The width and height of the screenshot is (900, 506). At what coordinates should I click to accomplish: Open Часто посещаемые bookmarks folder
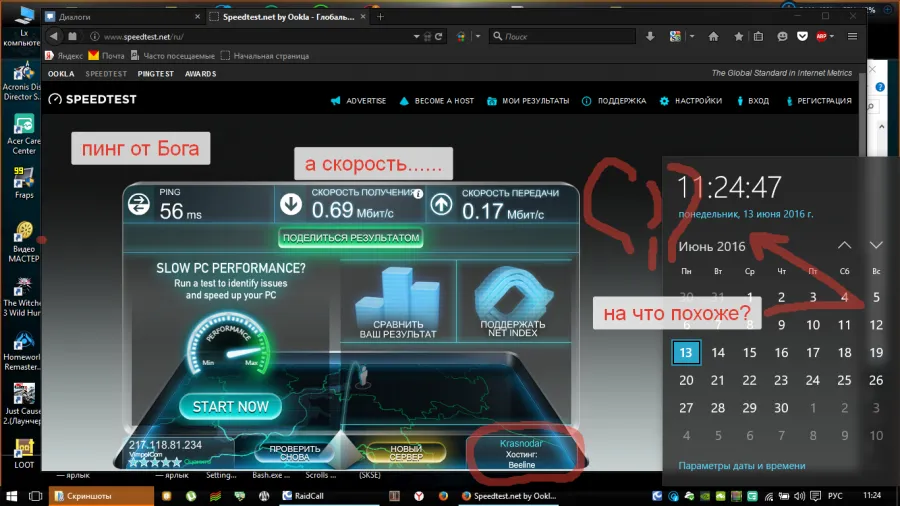[172, 56]
